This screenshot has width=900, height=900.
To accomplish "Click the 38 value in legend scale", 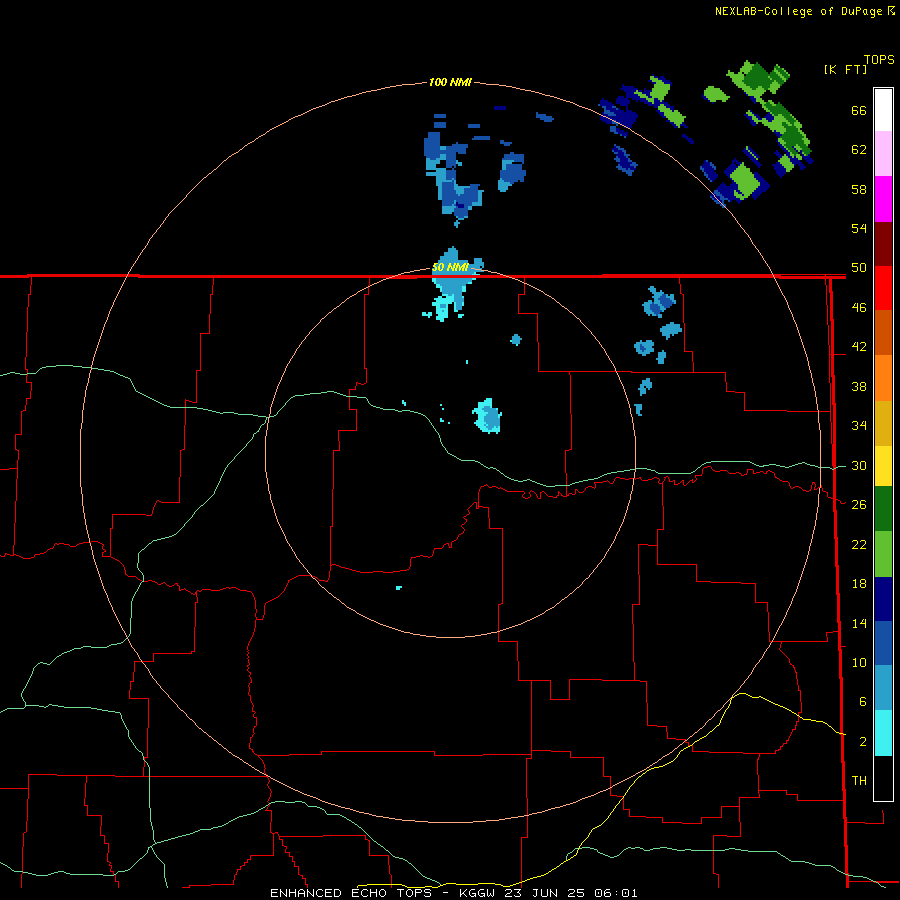I will [x=859, y=386].
